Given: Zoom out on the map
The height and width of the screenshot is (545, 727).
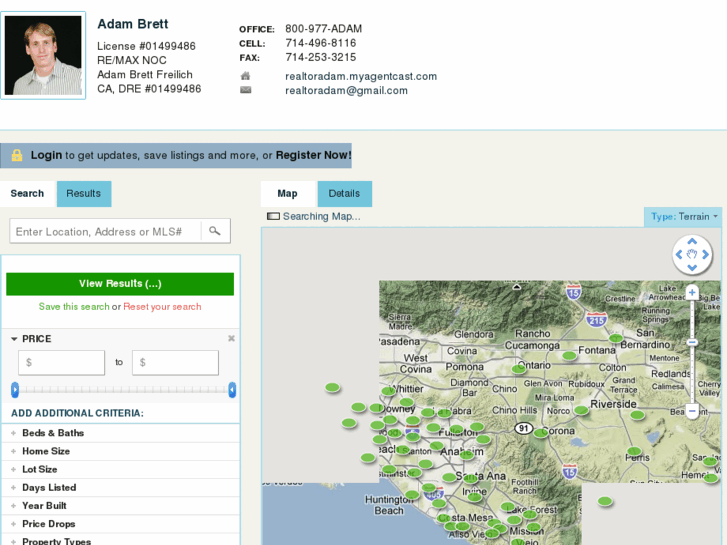Looking at the screenshot, I should (692, 411).
